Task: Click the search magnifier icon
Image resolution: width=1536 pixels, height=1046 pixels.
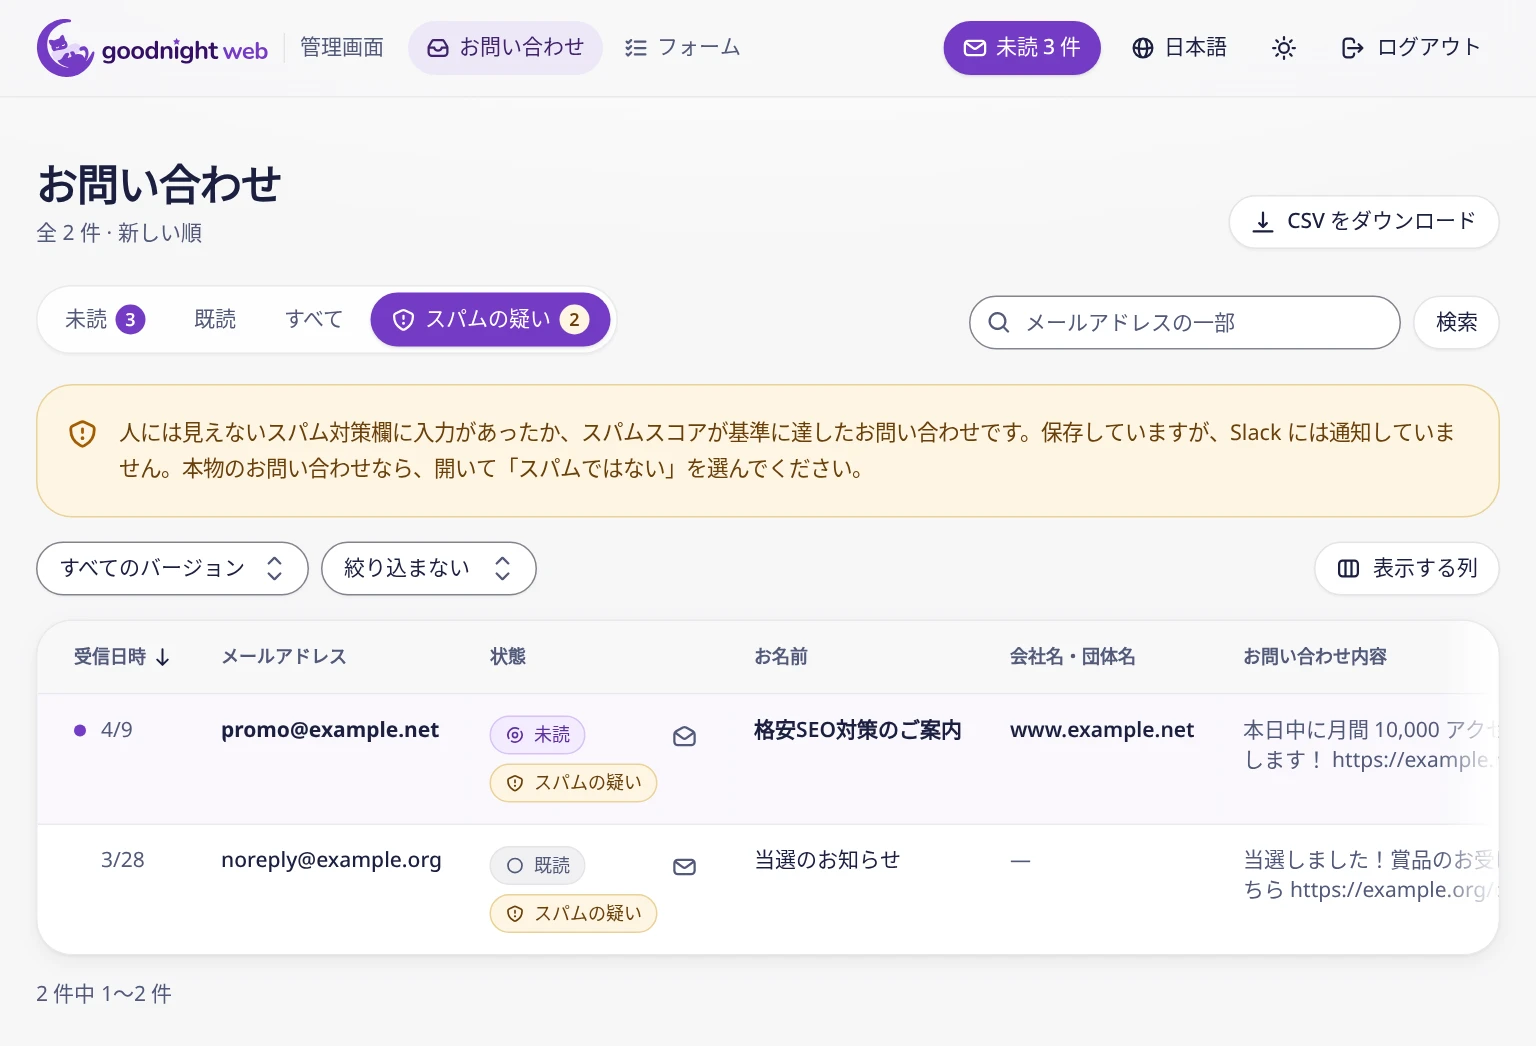Action: pos(998,322)
